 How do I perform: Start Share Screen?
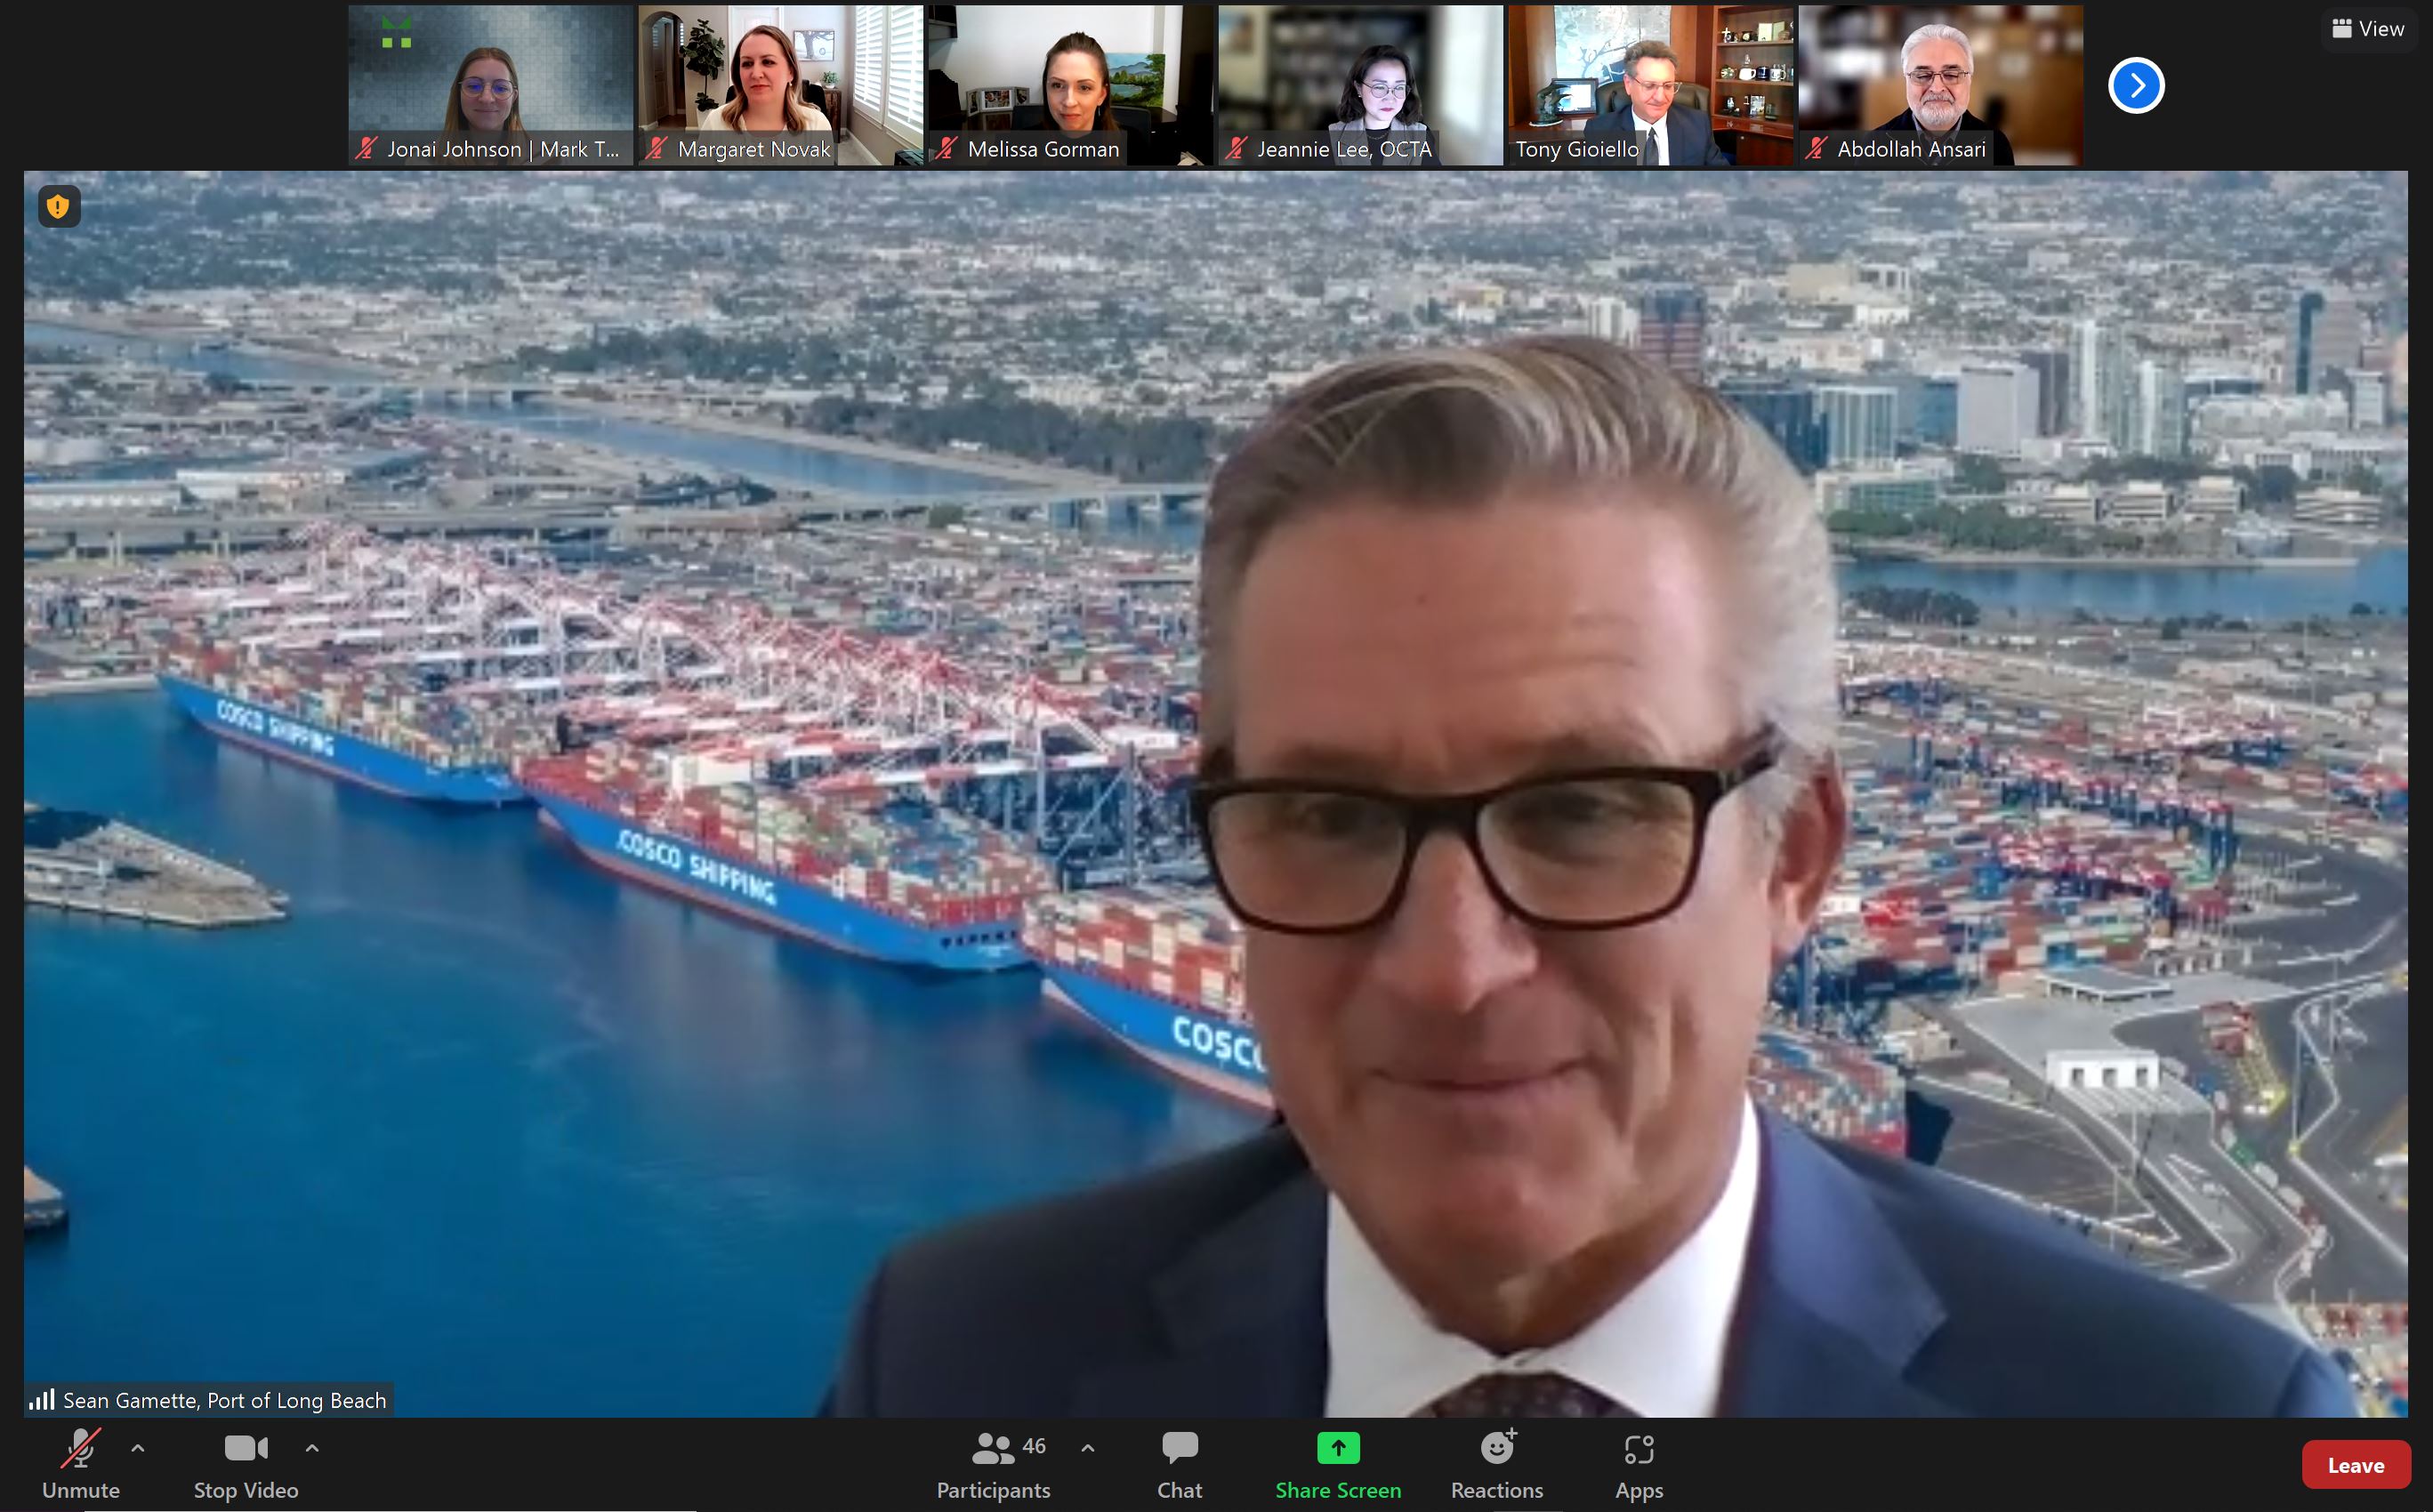coord(1338,1464)
